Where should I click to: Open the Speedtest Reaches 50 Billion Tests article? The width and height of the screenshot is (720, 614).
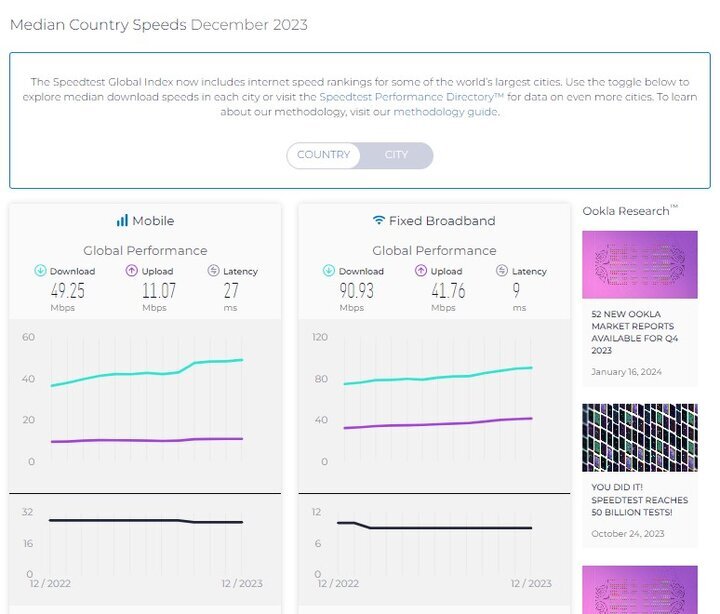[x=639, y=500]
